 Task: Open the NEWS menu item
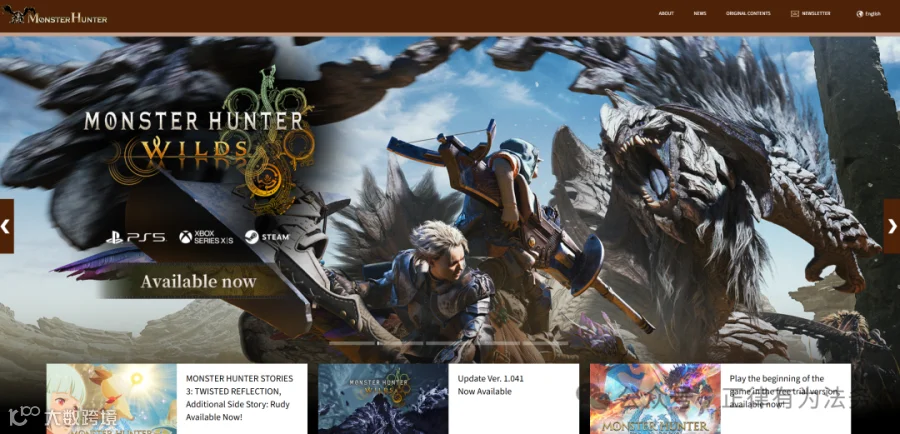point(700,13)
